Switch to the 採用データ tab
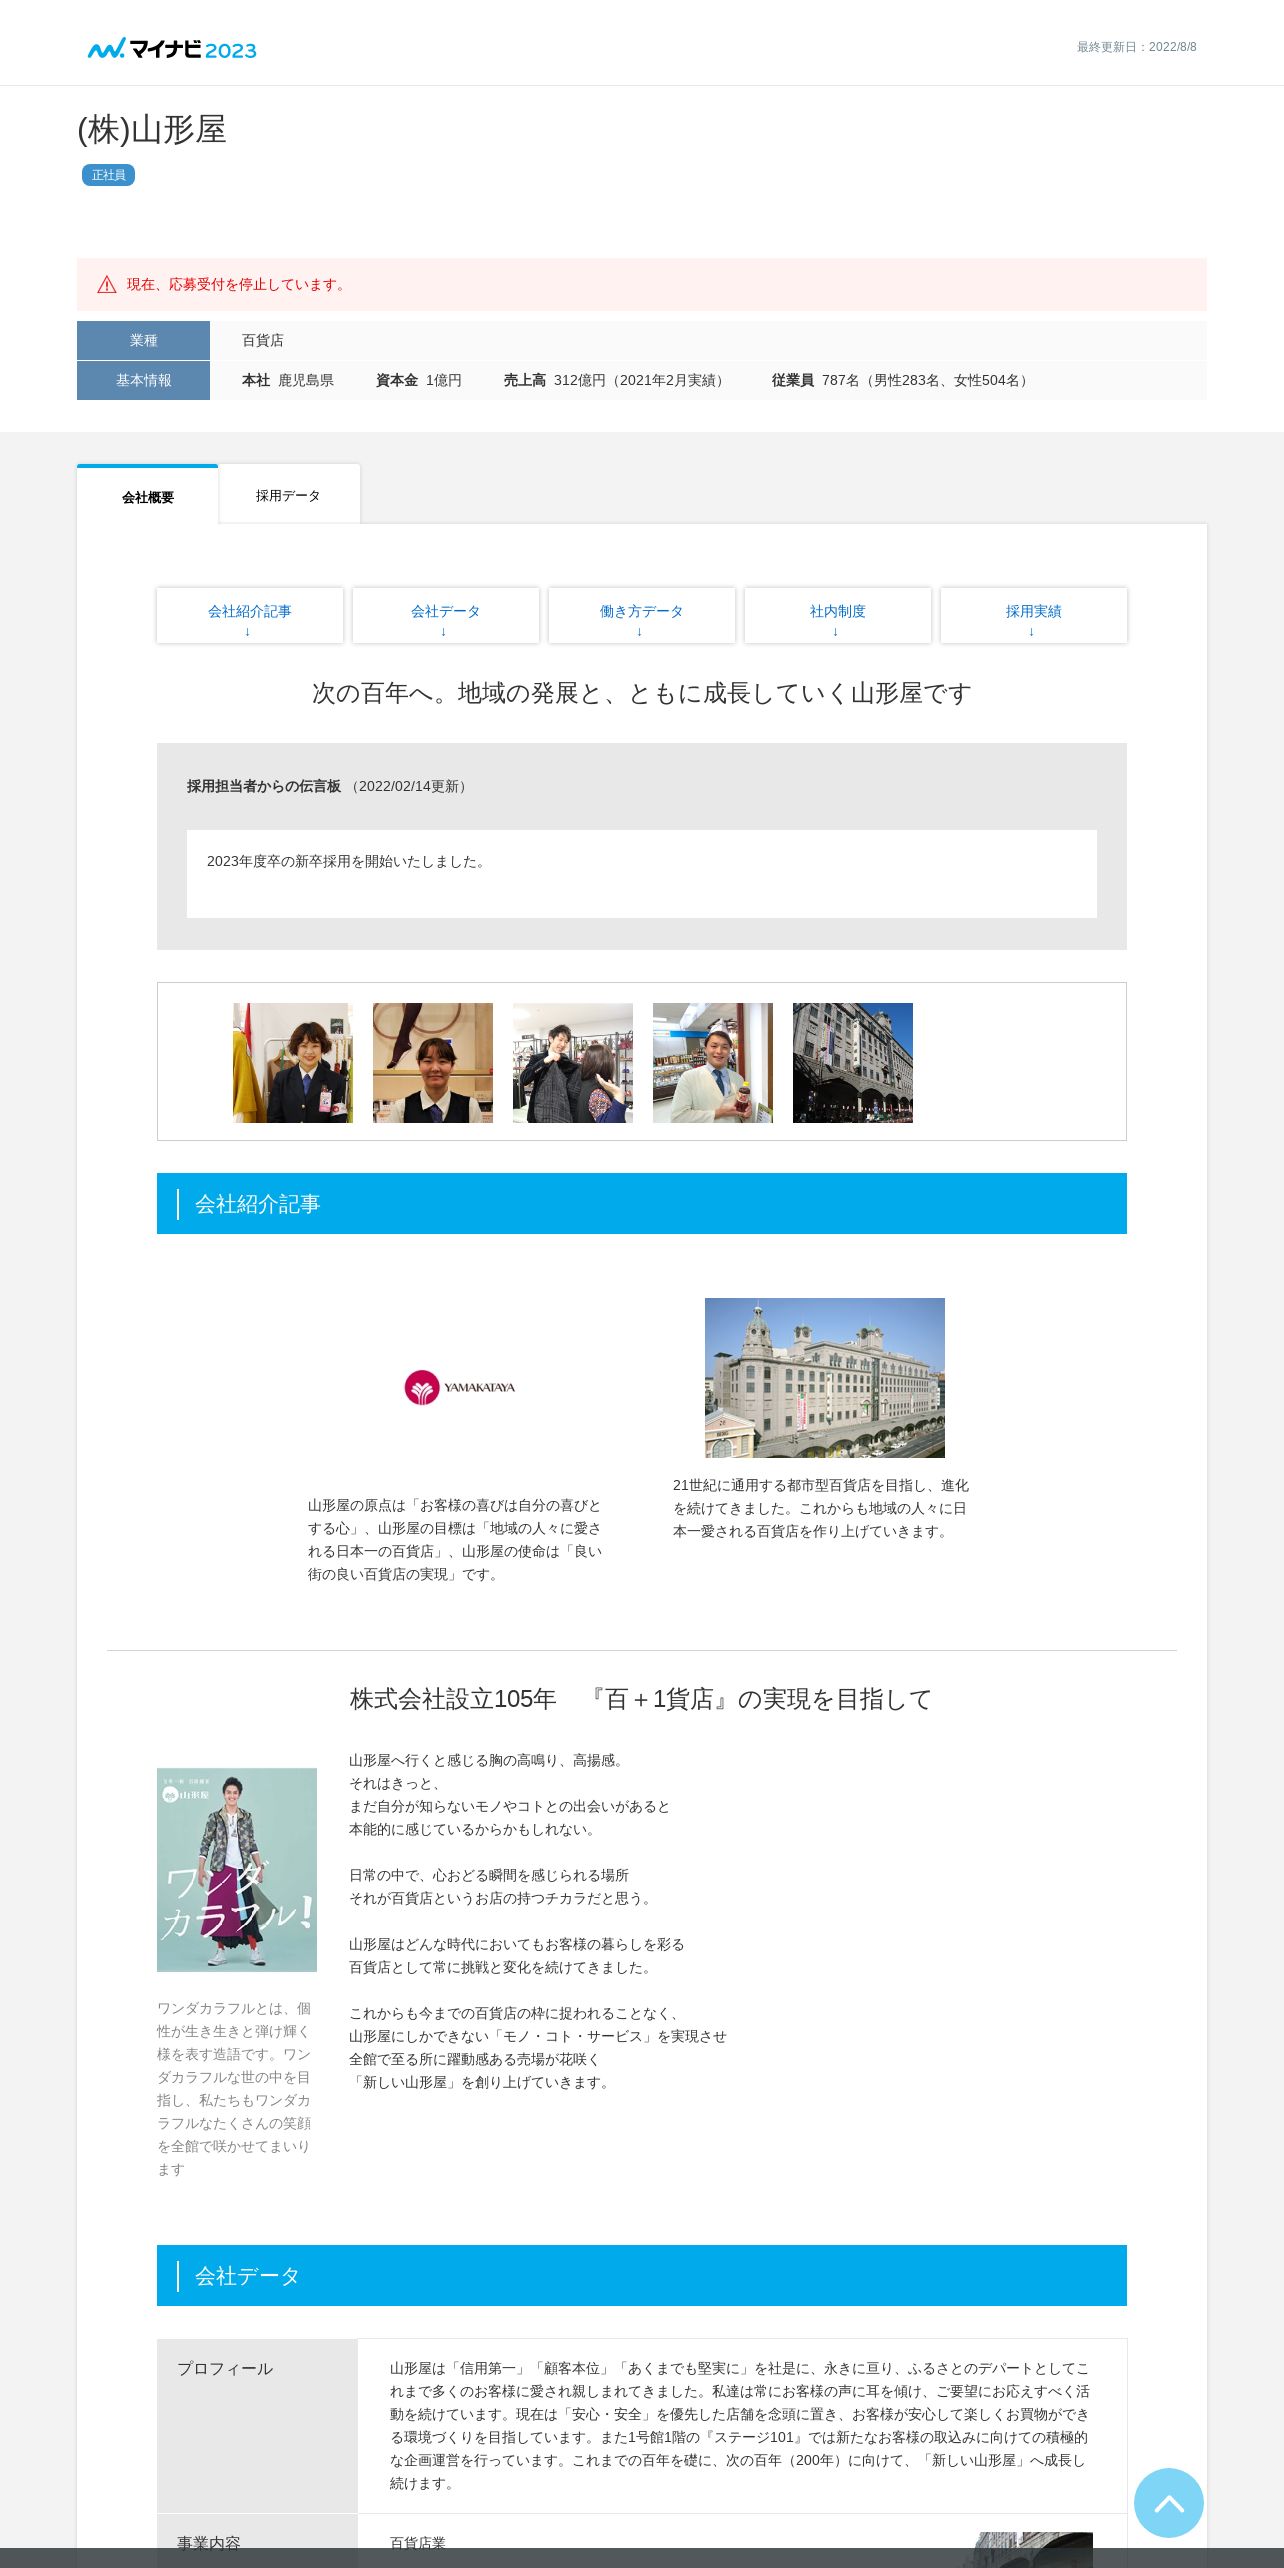This screenshot has width=1284, height=2568. [288, 495]
